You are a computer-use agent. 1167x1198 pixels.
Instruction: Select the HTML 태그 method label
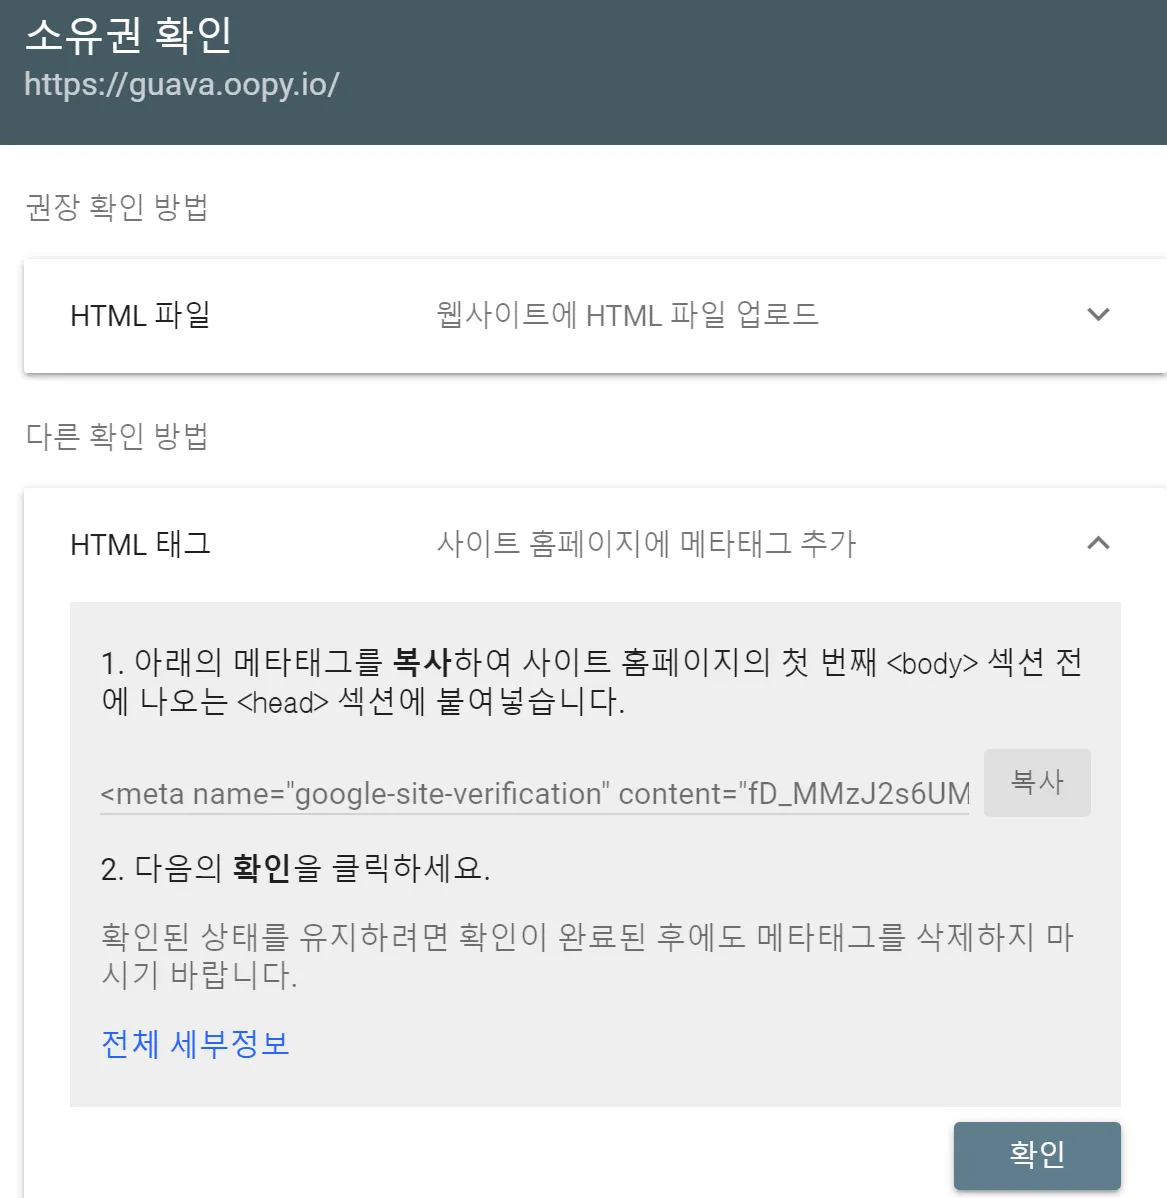[140, 544]
